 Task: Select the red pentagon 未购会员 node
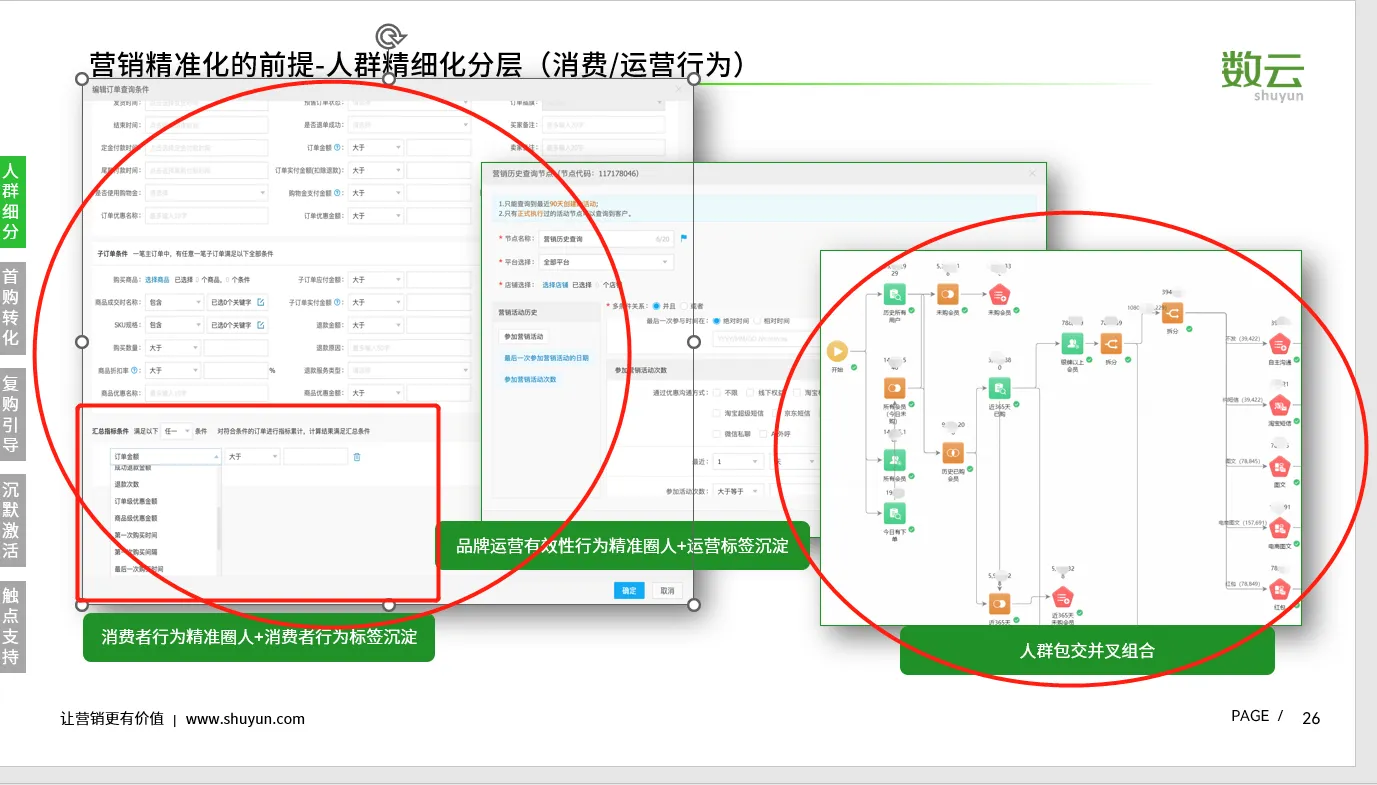(1000, 295)
